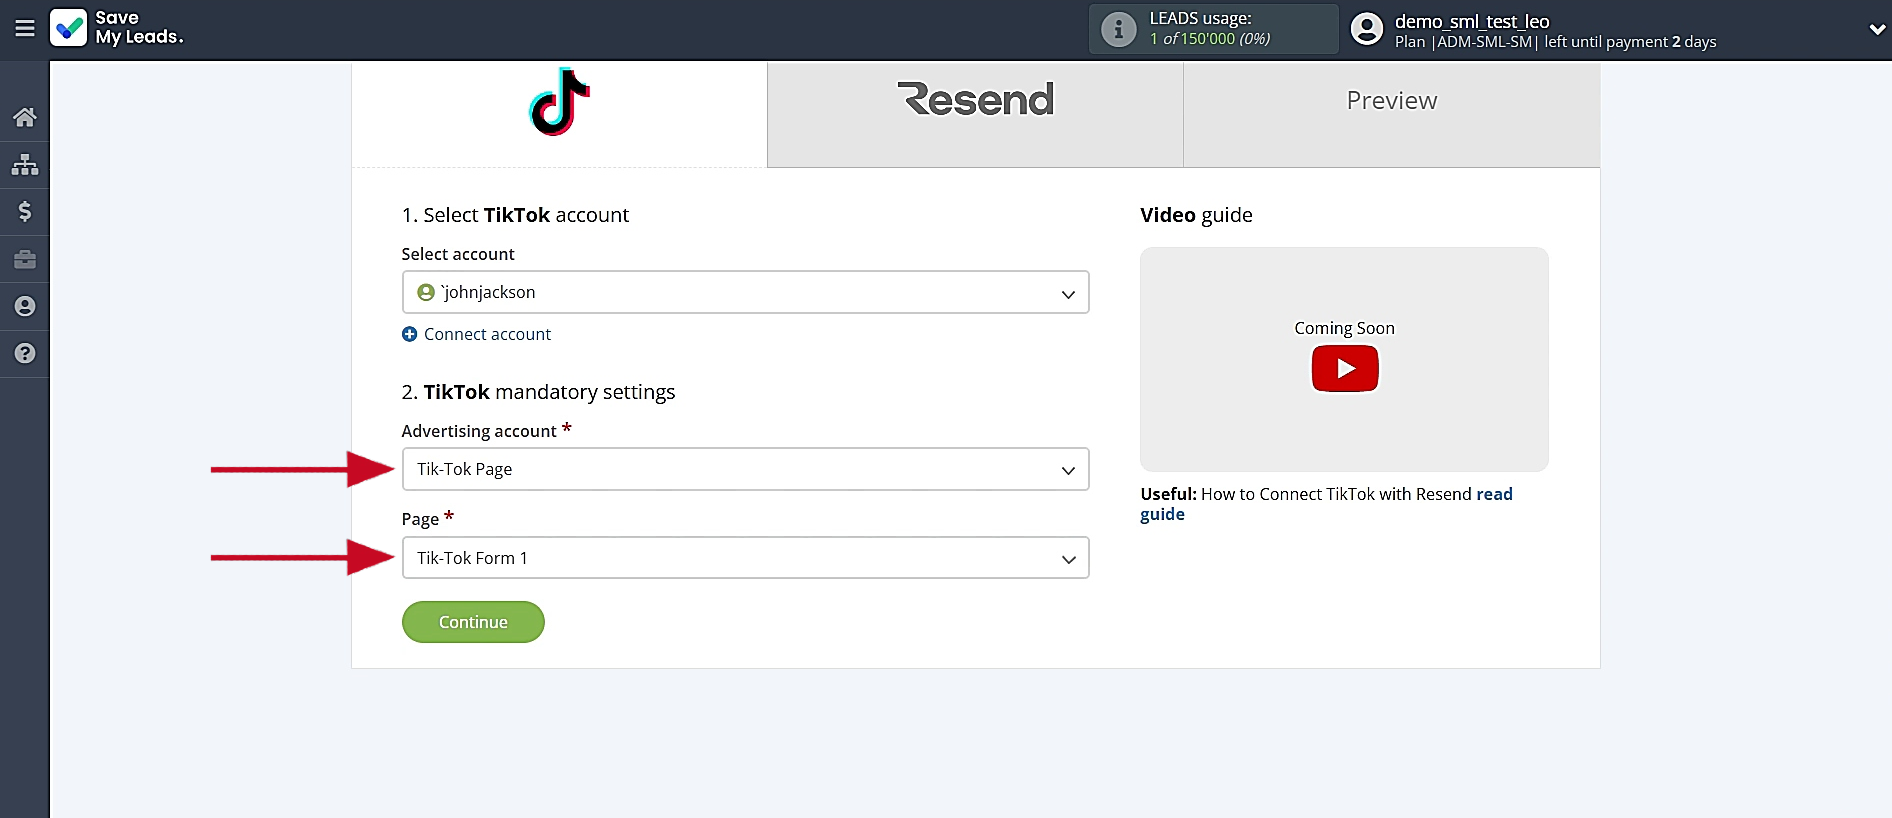This screenshot has width=1892, height=818.
Task: Open the Page dropdown
Action: point(745,558)
